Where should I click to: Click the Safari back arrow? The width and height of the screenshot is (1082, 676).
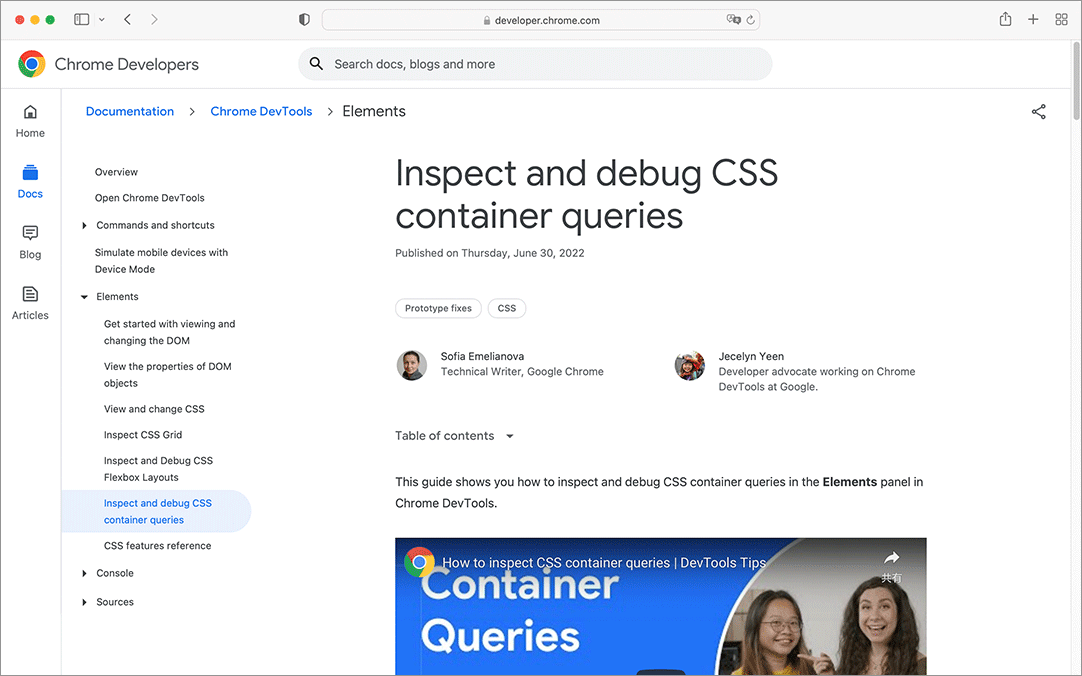click(x=128, y=20)
